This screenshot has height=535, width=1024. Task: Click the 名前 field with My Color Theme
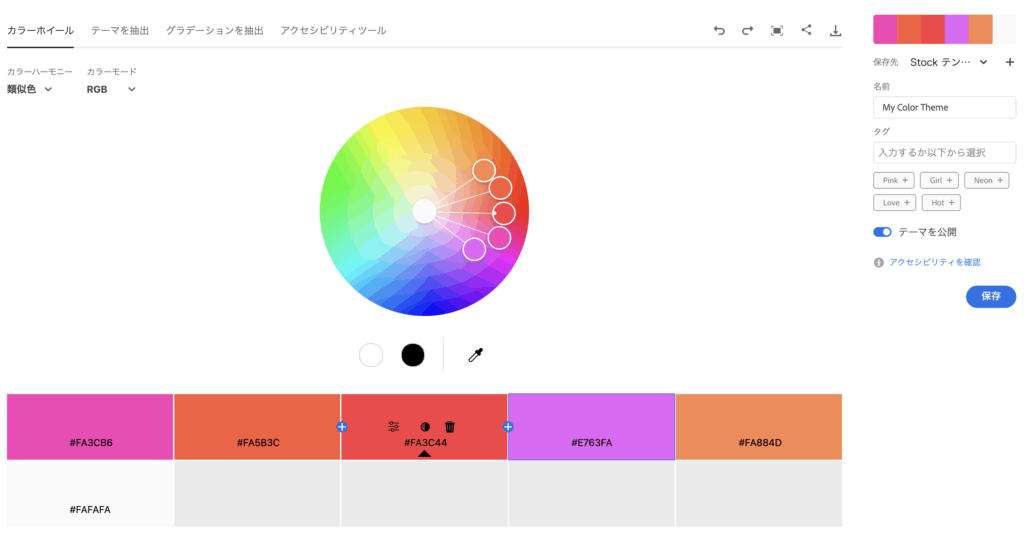click(x=944, y=107)
